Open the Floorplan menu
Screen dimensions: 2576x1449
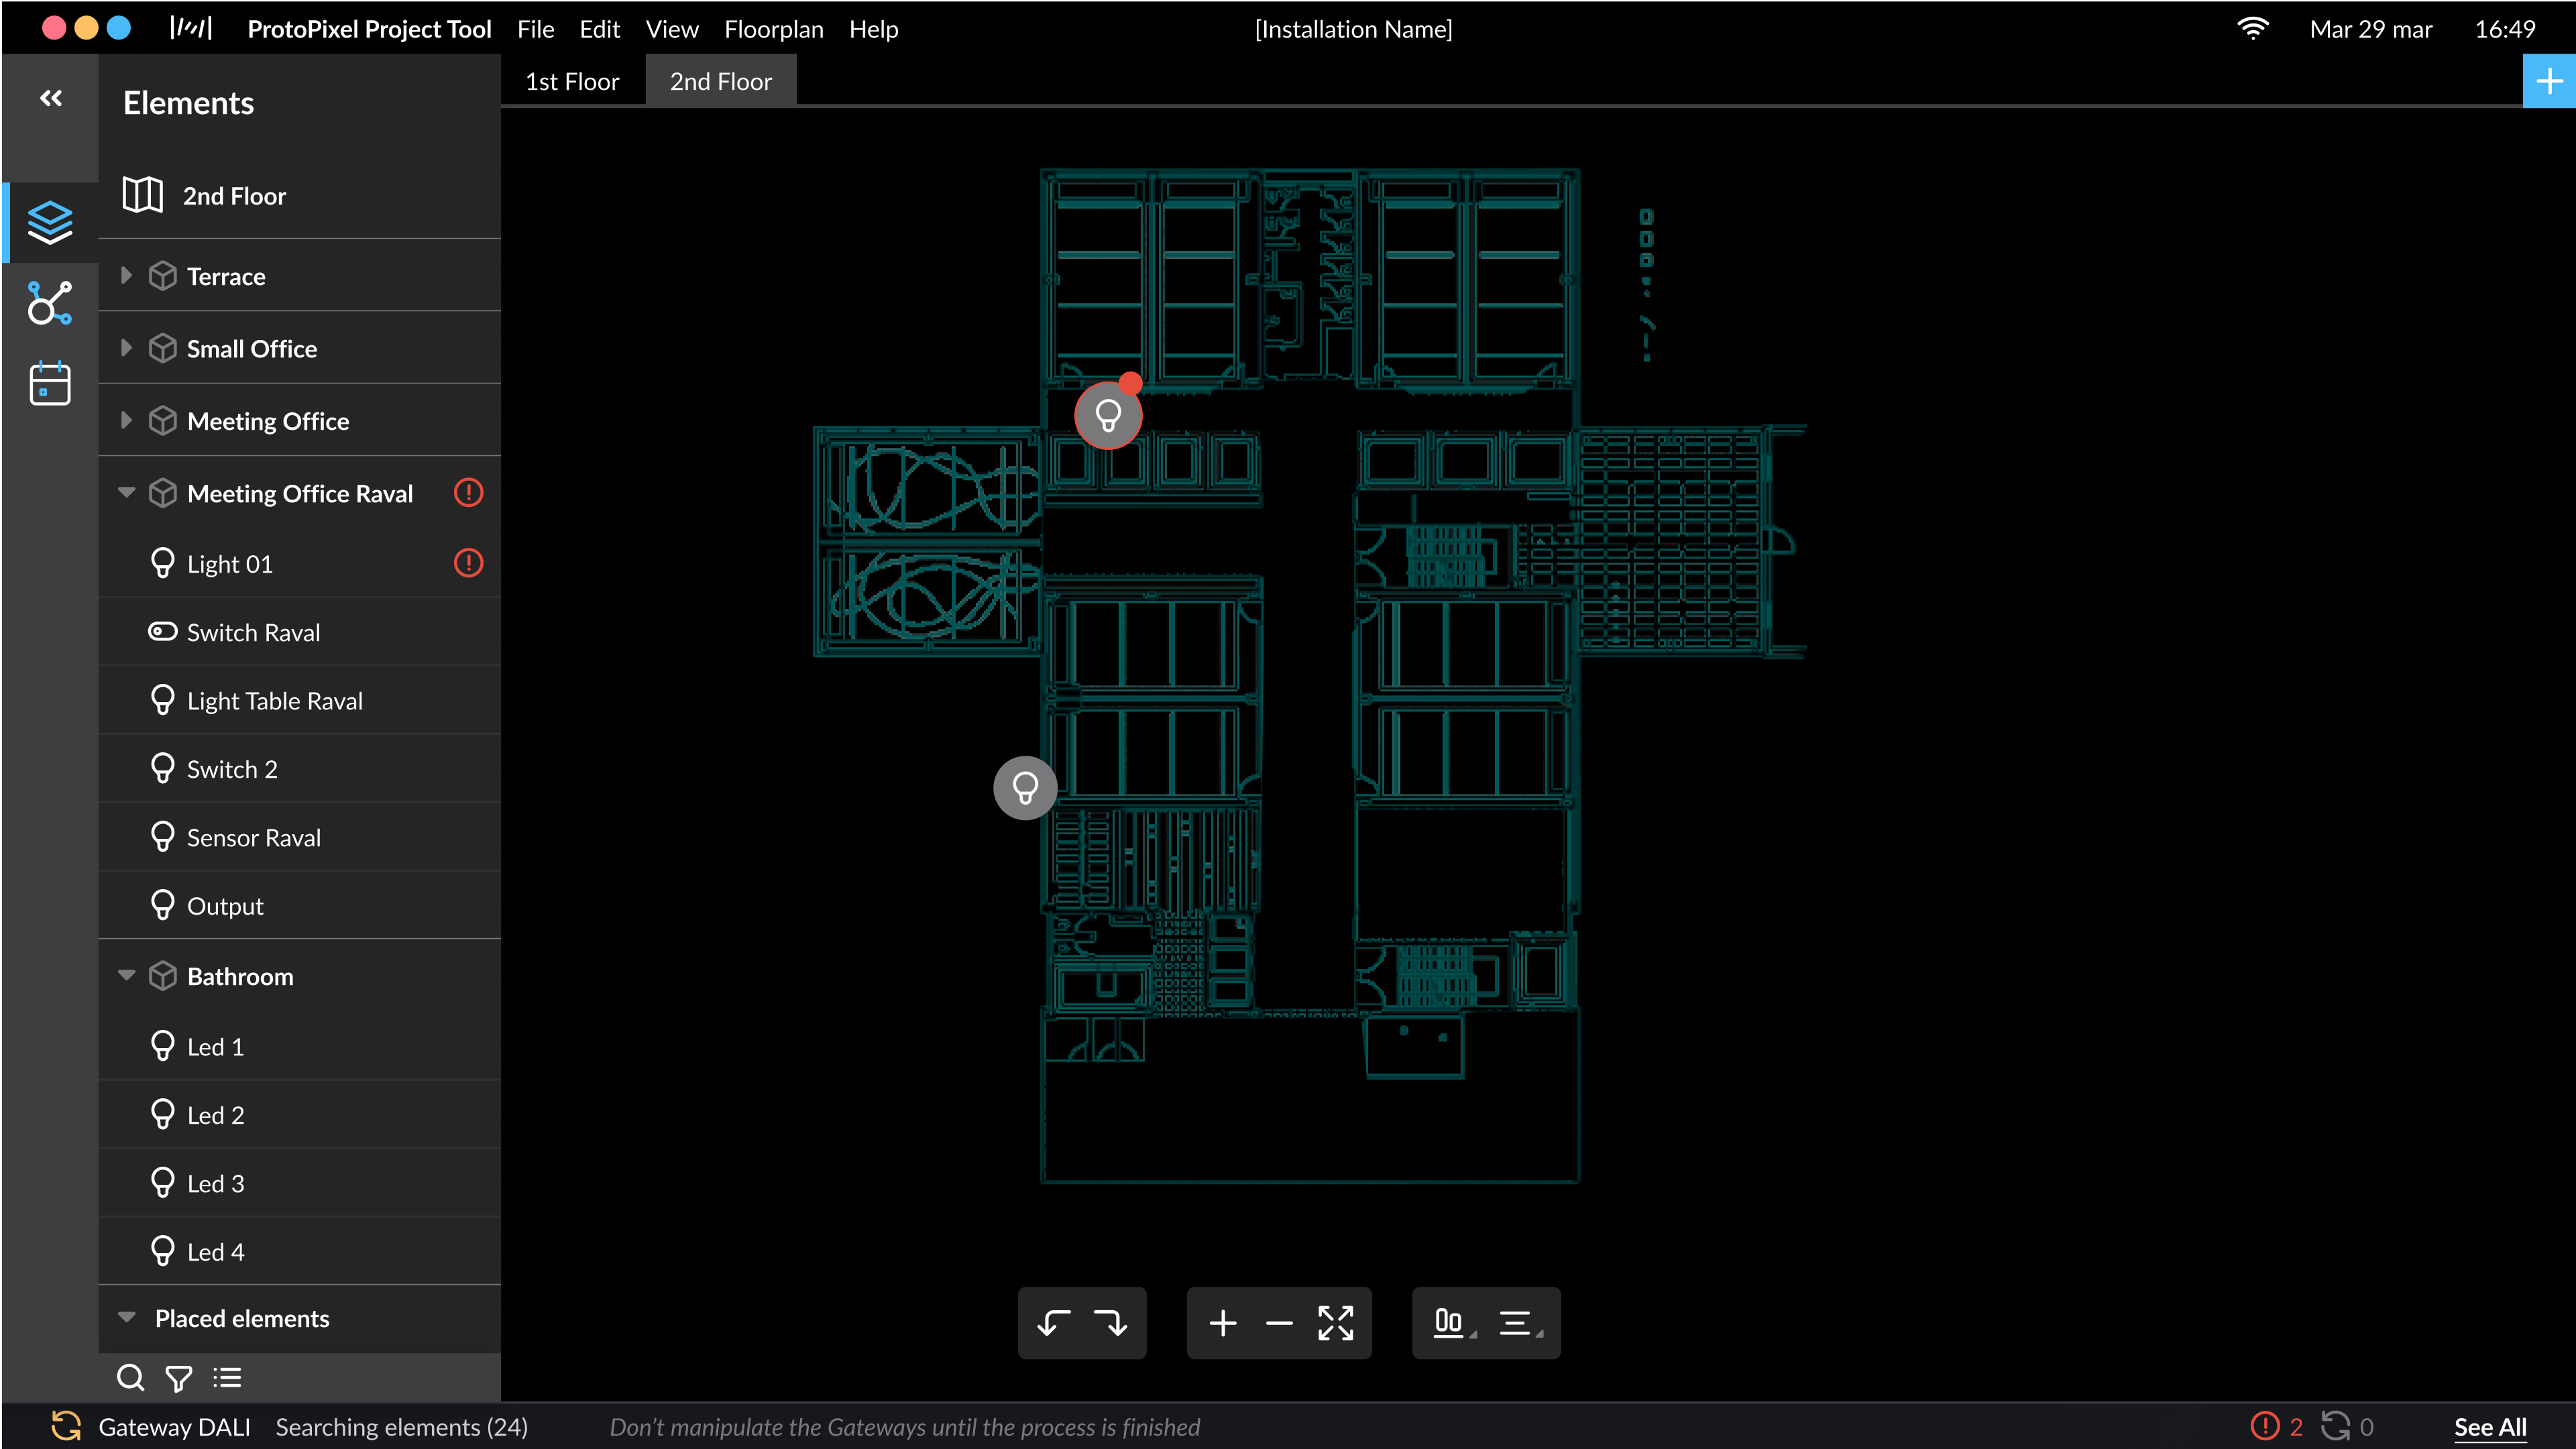pyautogui.click(x=774, y=29)
